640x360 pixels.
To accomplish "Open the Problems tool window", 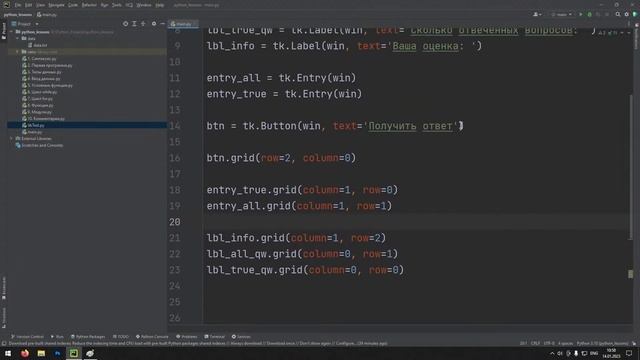I will click(x=187, y=337).
